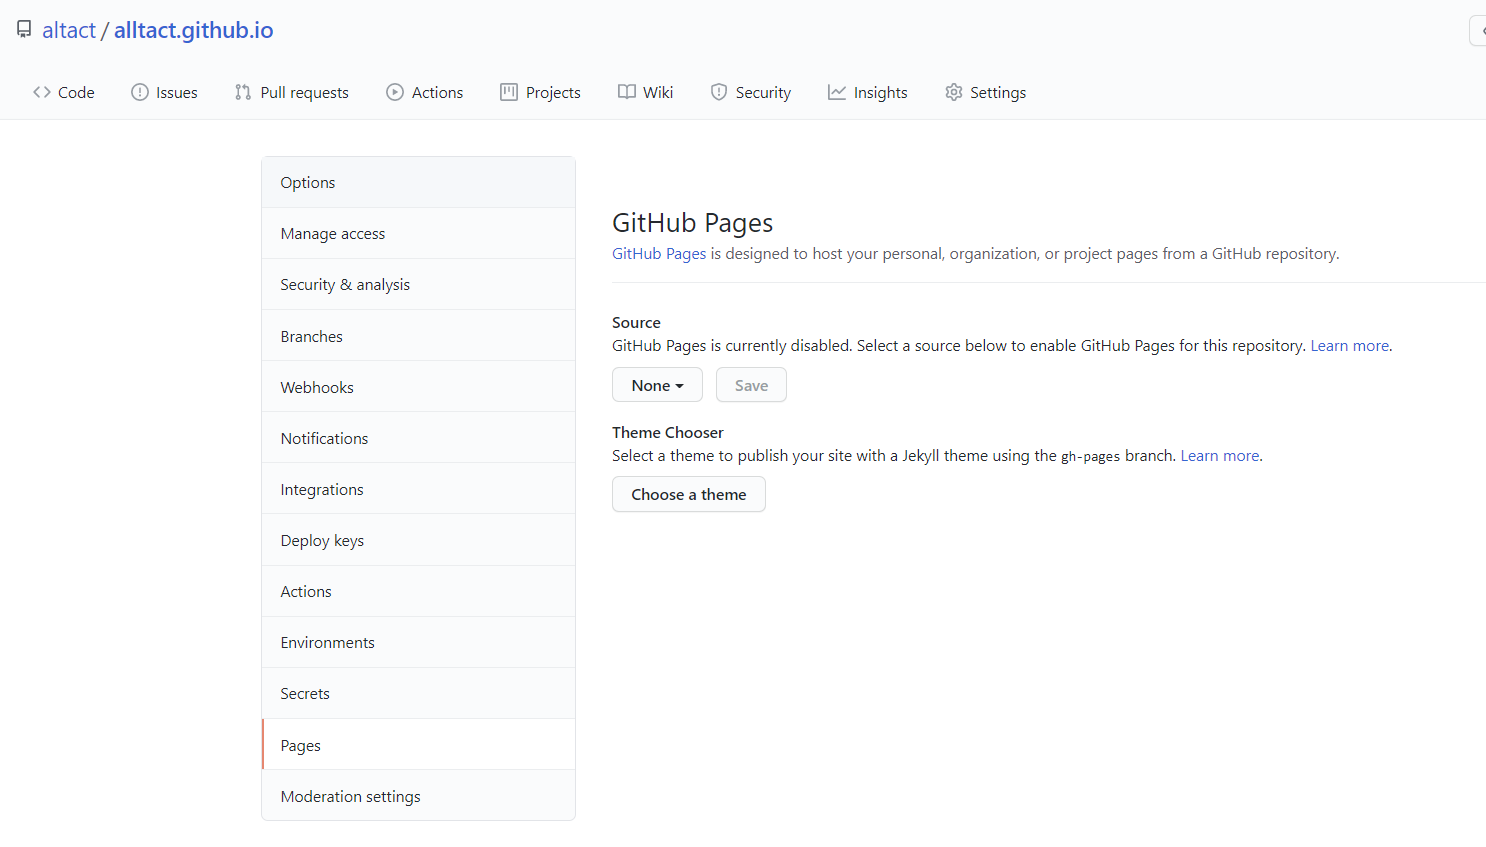Viewport: 1486px width, 847px height.
Task: Go to Environments settings
Action: 418,642
